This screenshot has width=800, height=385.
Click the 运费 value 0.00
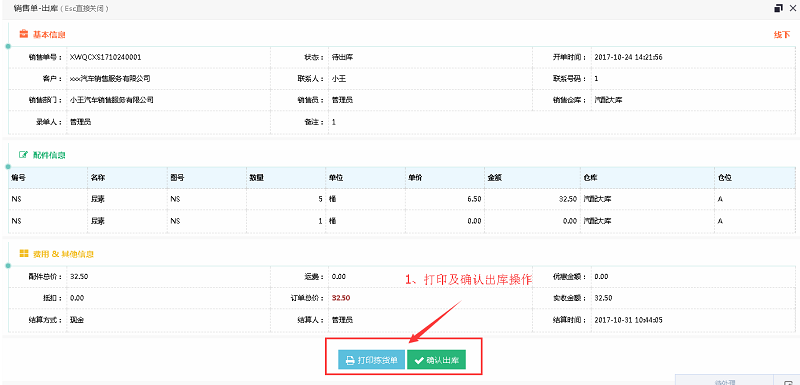(339, 276)
